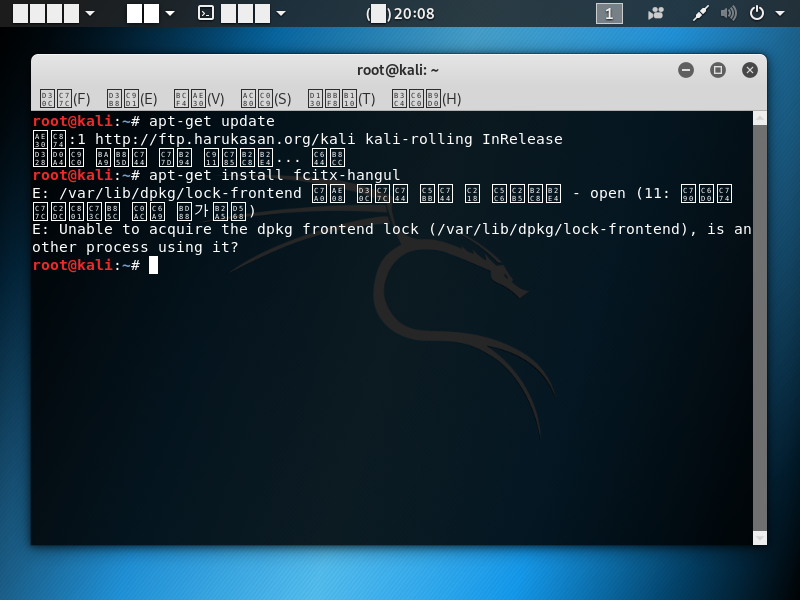Click the root@kali: ~ window title bar

[x=398, y=70]
